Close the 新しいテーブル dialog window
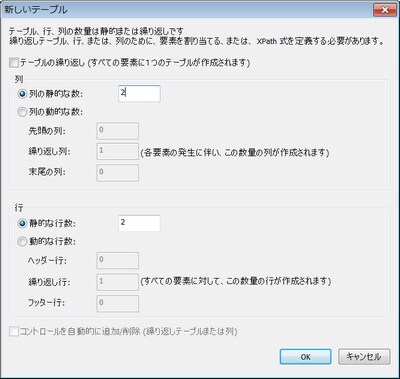 [x=385, y=10]
